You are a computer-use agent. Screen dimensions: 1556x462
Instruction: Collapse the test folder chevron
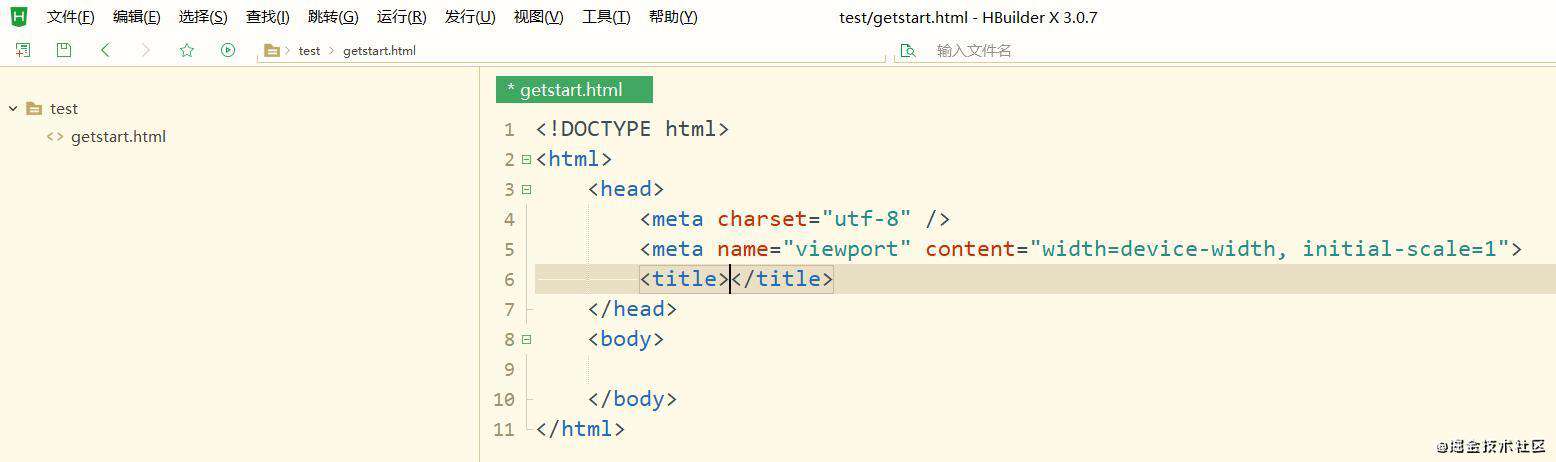[x=13, y=108]
